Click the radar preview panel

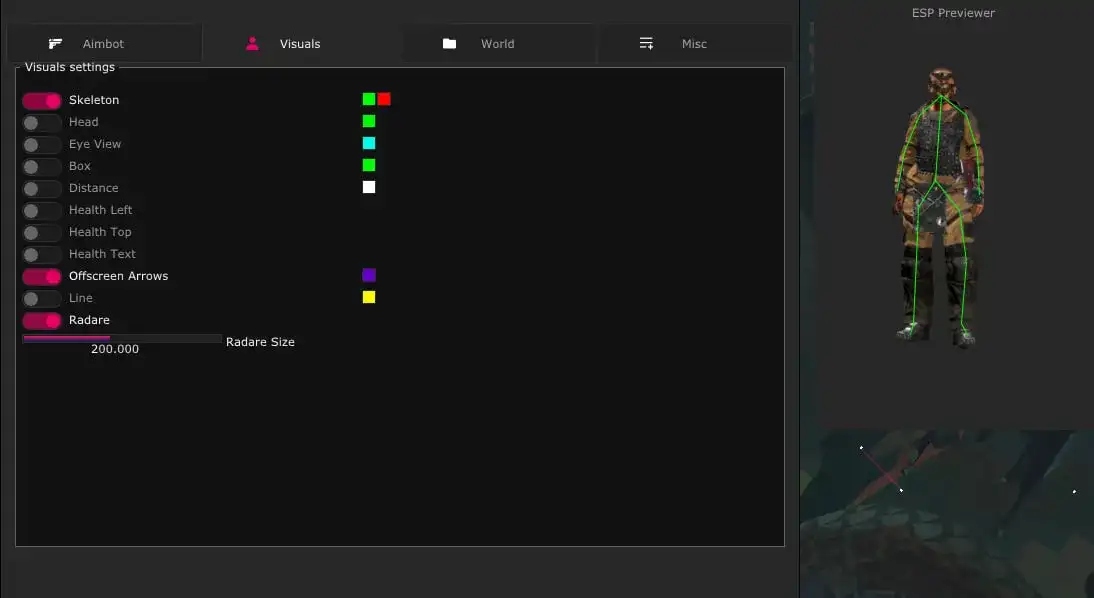945,510
